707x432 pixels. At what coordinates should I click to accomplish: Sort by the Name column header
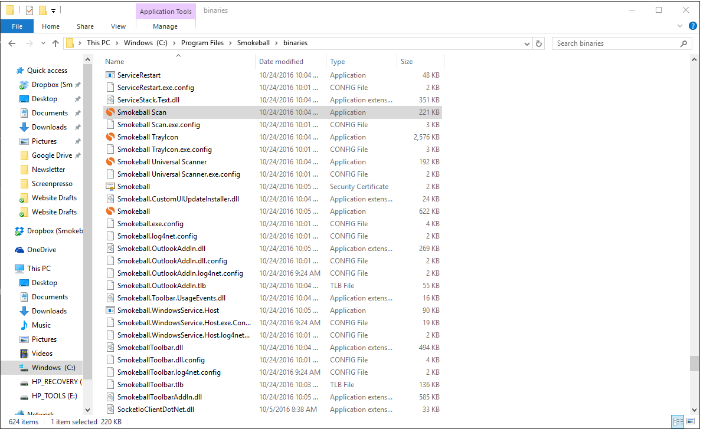[x=115, y=62]
